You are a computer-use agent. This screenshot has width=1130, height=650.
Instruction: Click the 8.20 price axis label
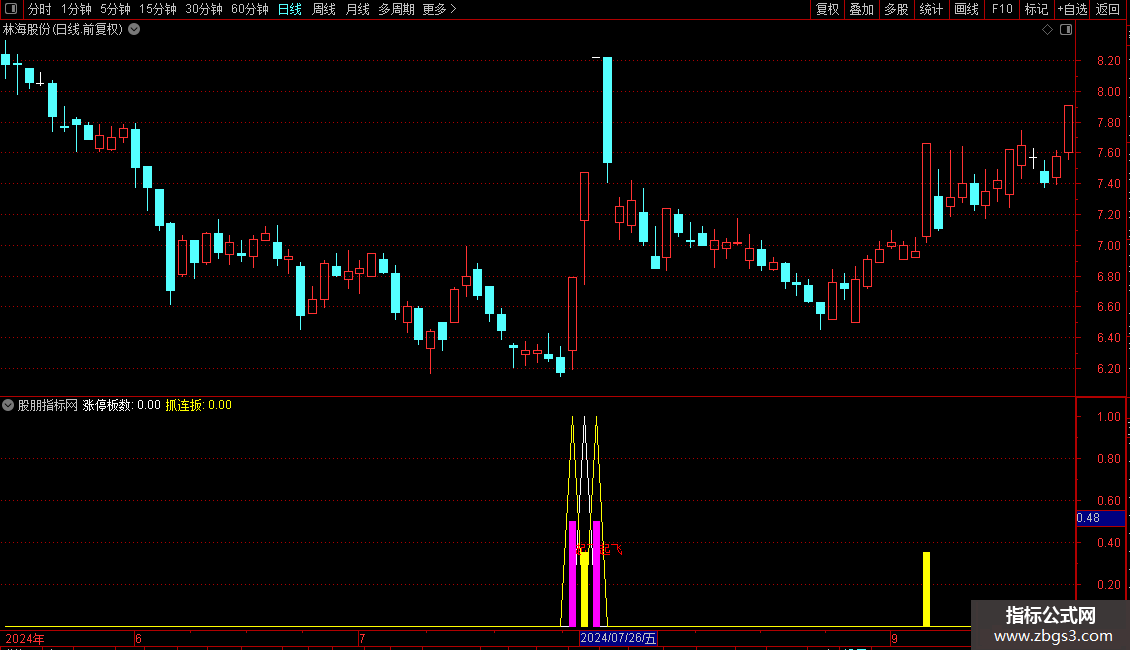[x=1108, y=61]
